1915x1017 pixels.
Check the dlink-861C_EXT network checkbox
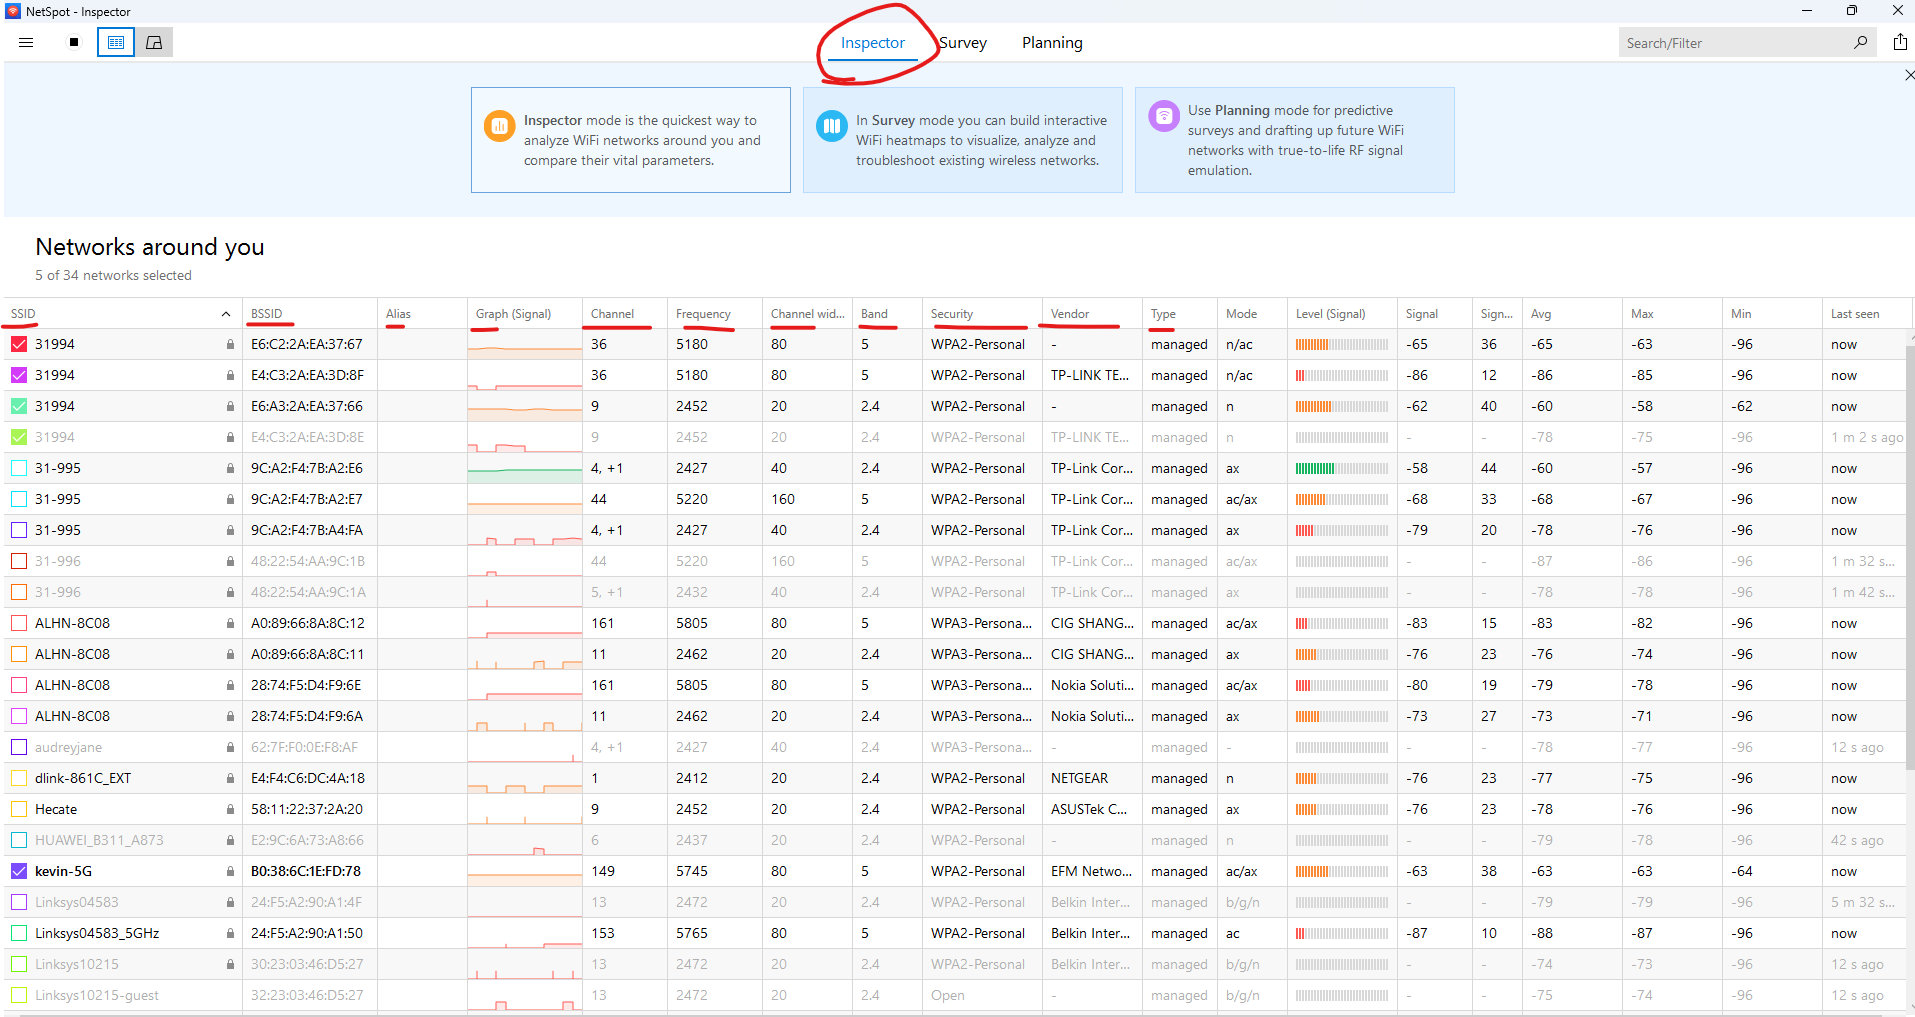click(x=19, y=778)
